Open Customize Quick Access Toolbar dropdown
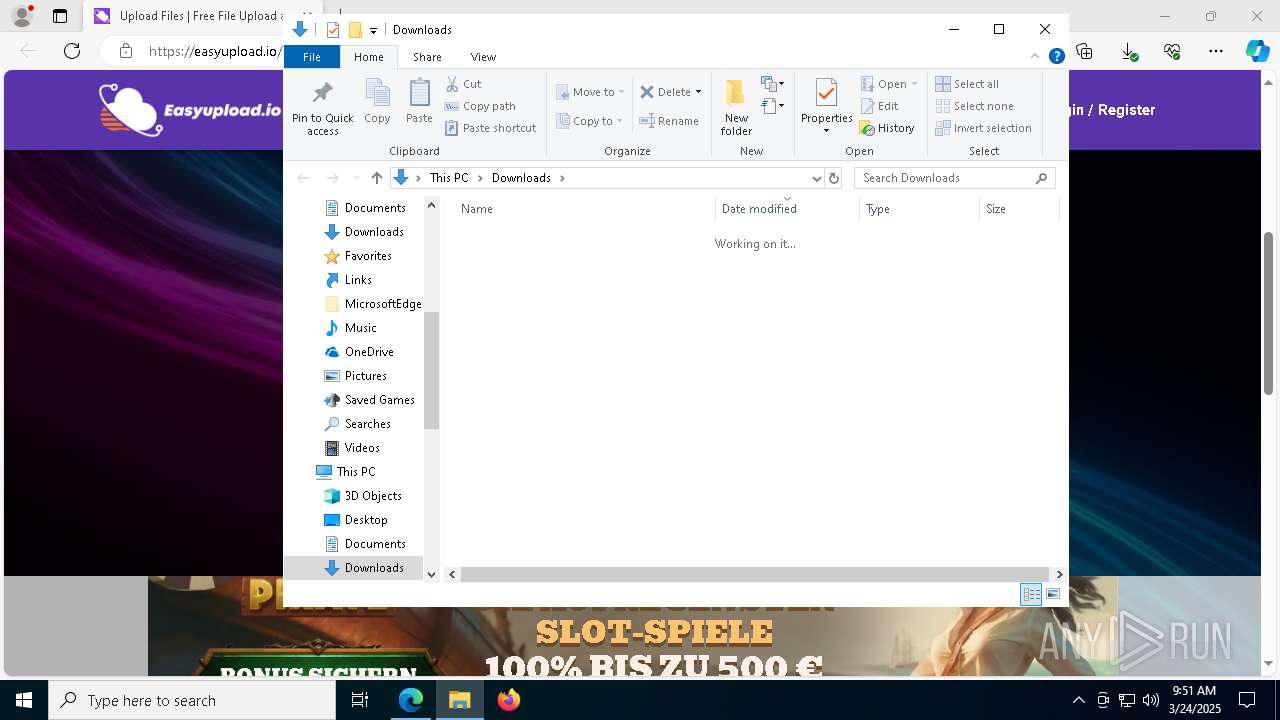Viewport: 1280px width, 720px height. (x=373, y=30)
